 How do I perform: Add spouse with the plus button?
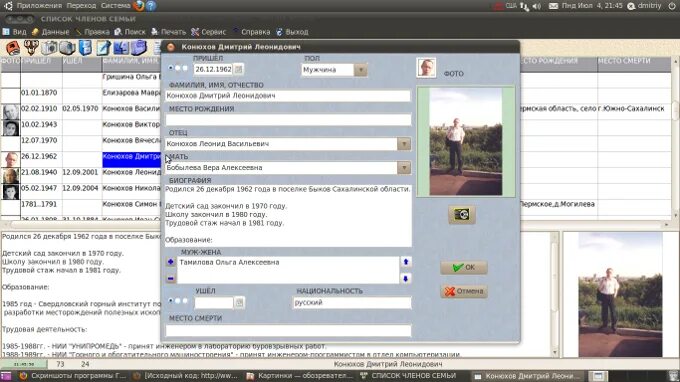click(x=170, y=262)
